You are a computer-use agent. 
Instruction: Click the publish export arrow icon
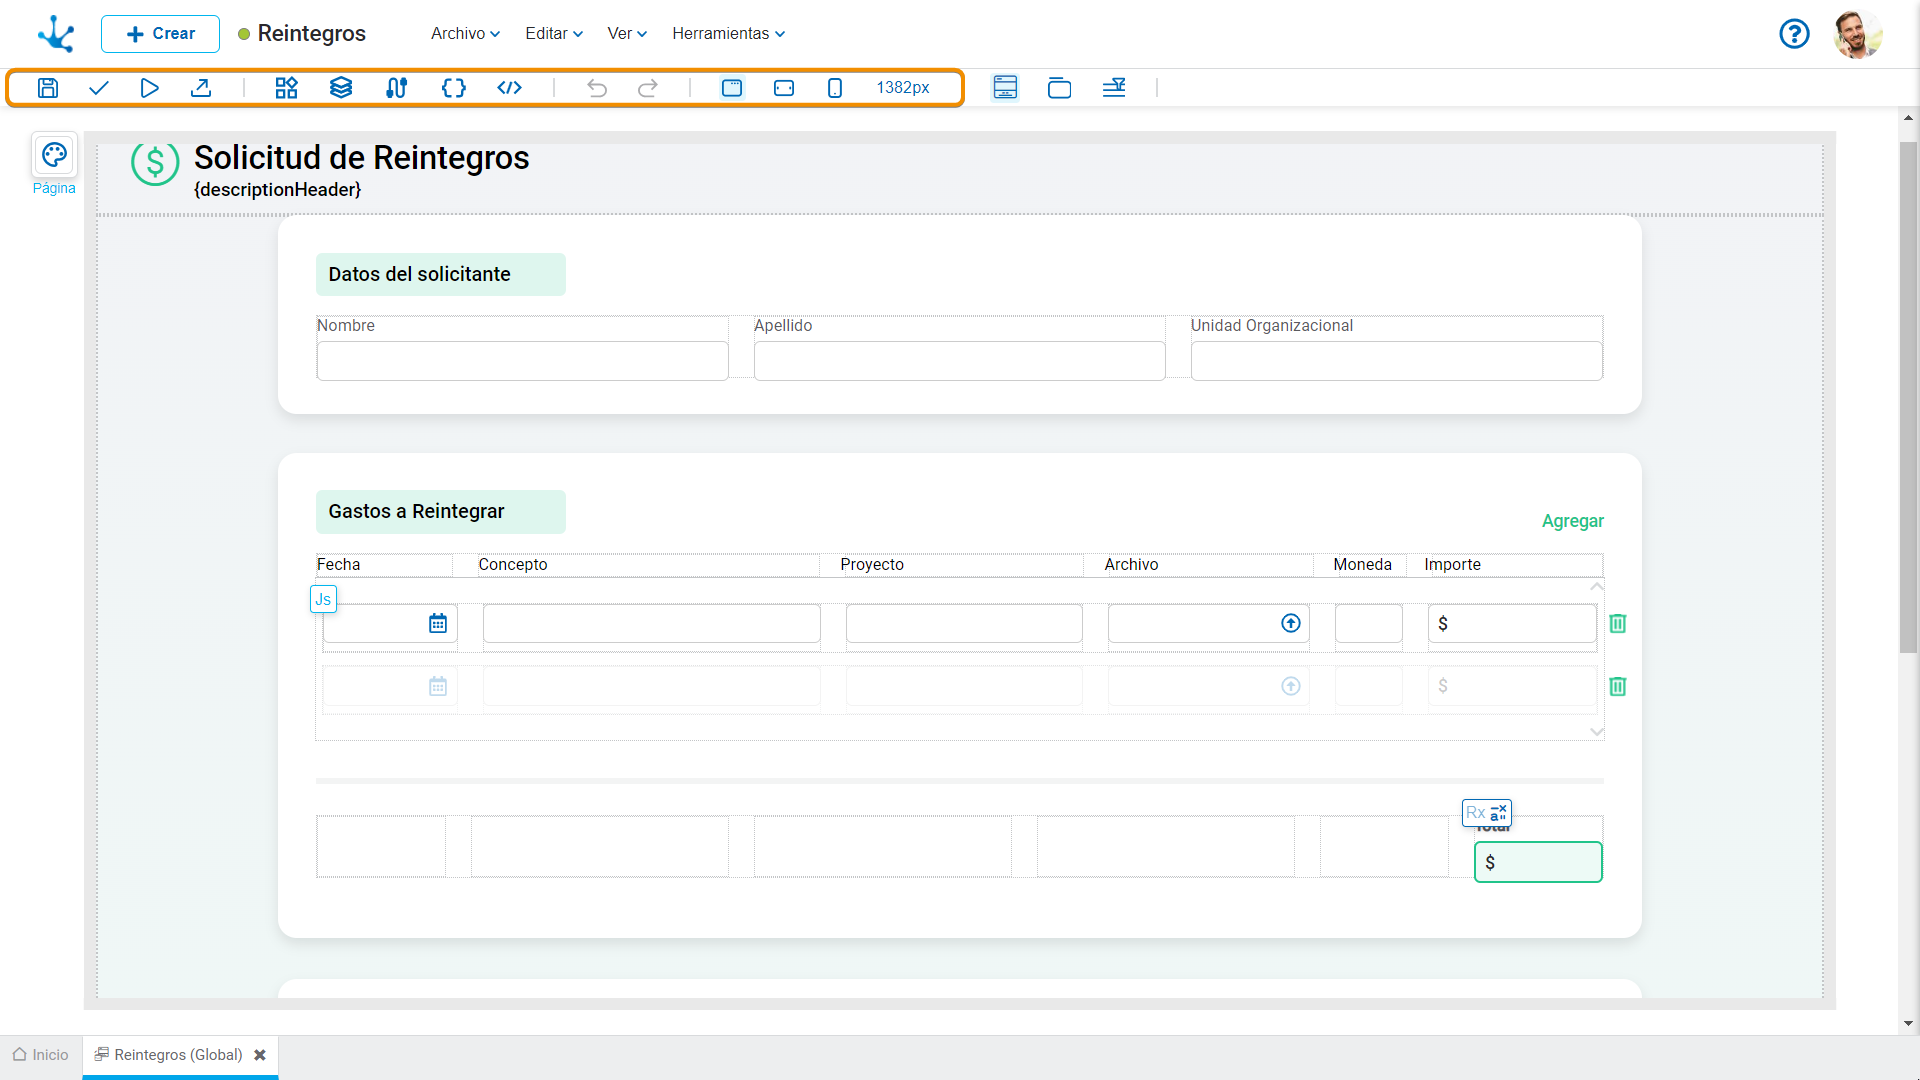[201, 88]
